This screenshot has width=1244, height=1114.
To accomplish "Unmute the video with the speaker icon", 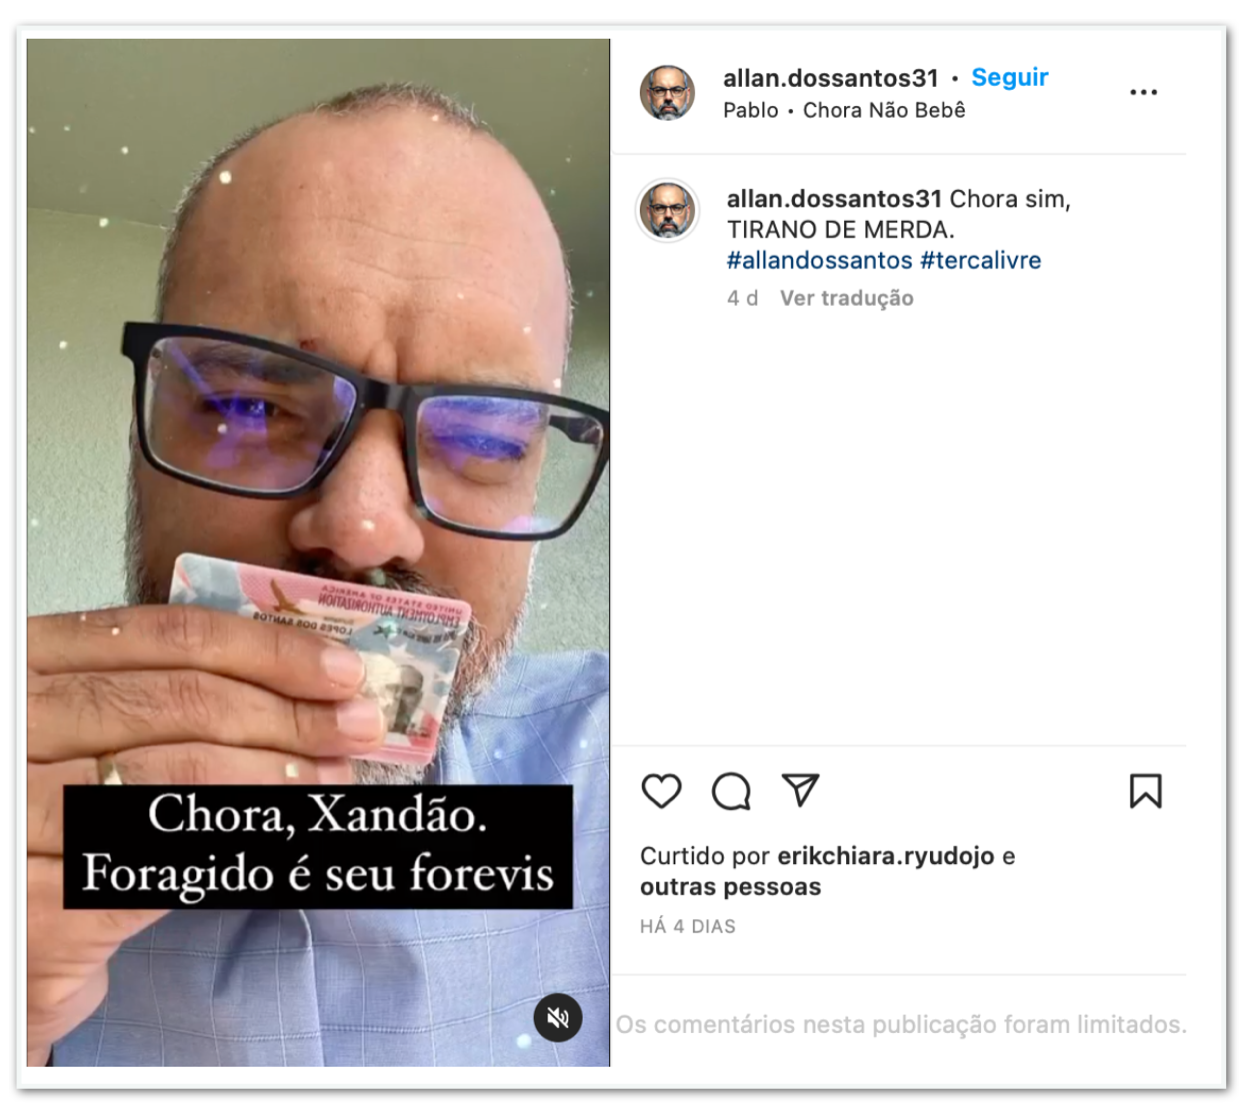I will (558, 1018).
